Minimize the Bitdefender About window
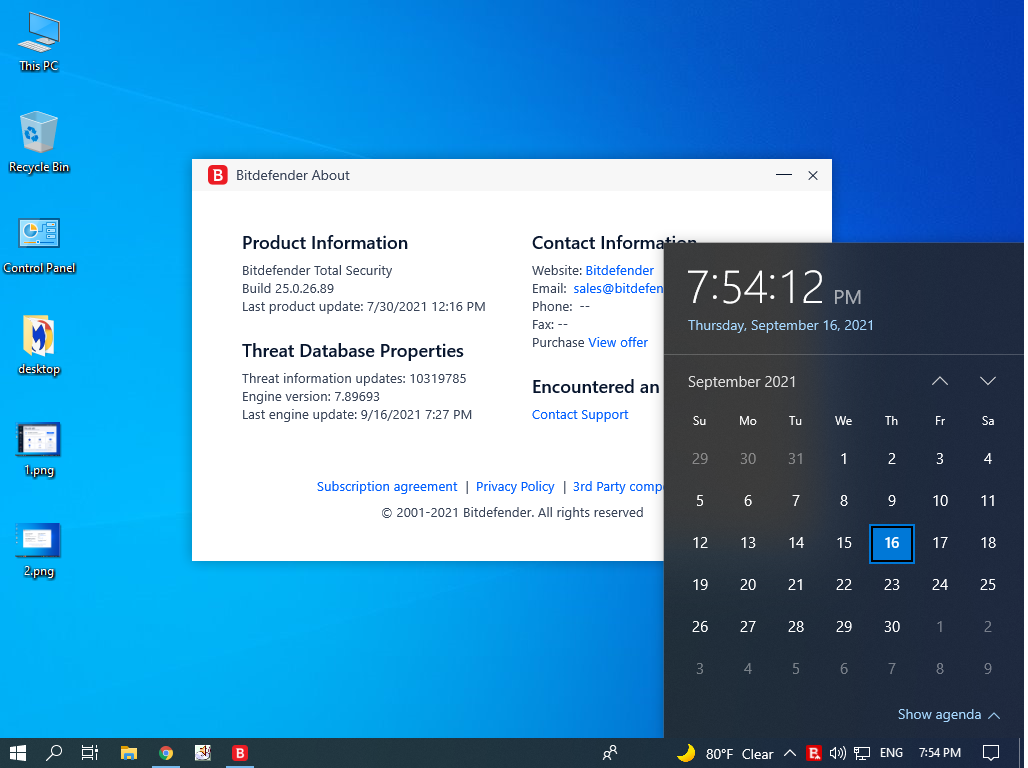This screenshot has height=768, width=1028. [x=783, y=175]
